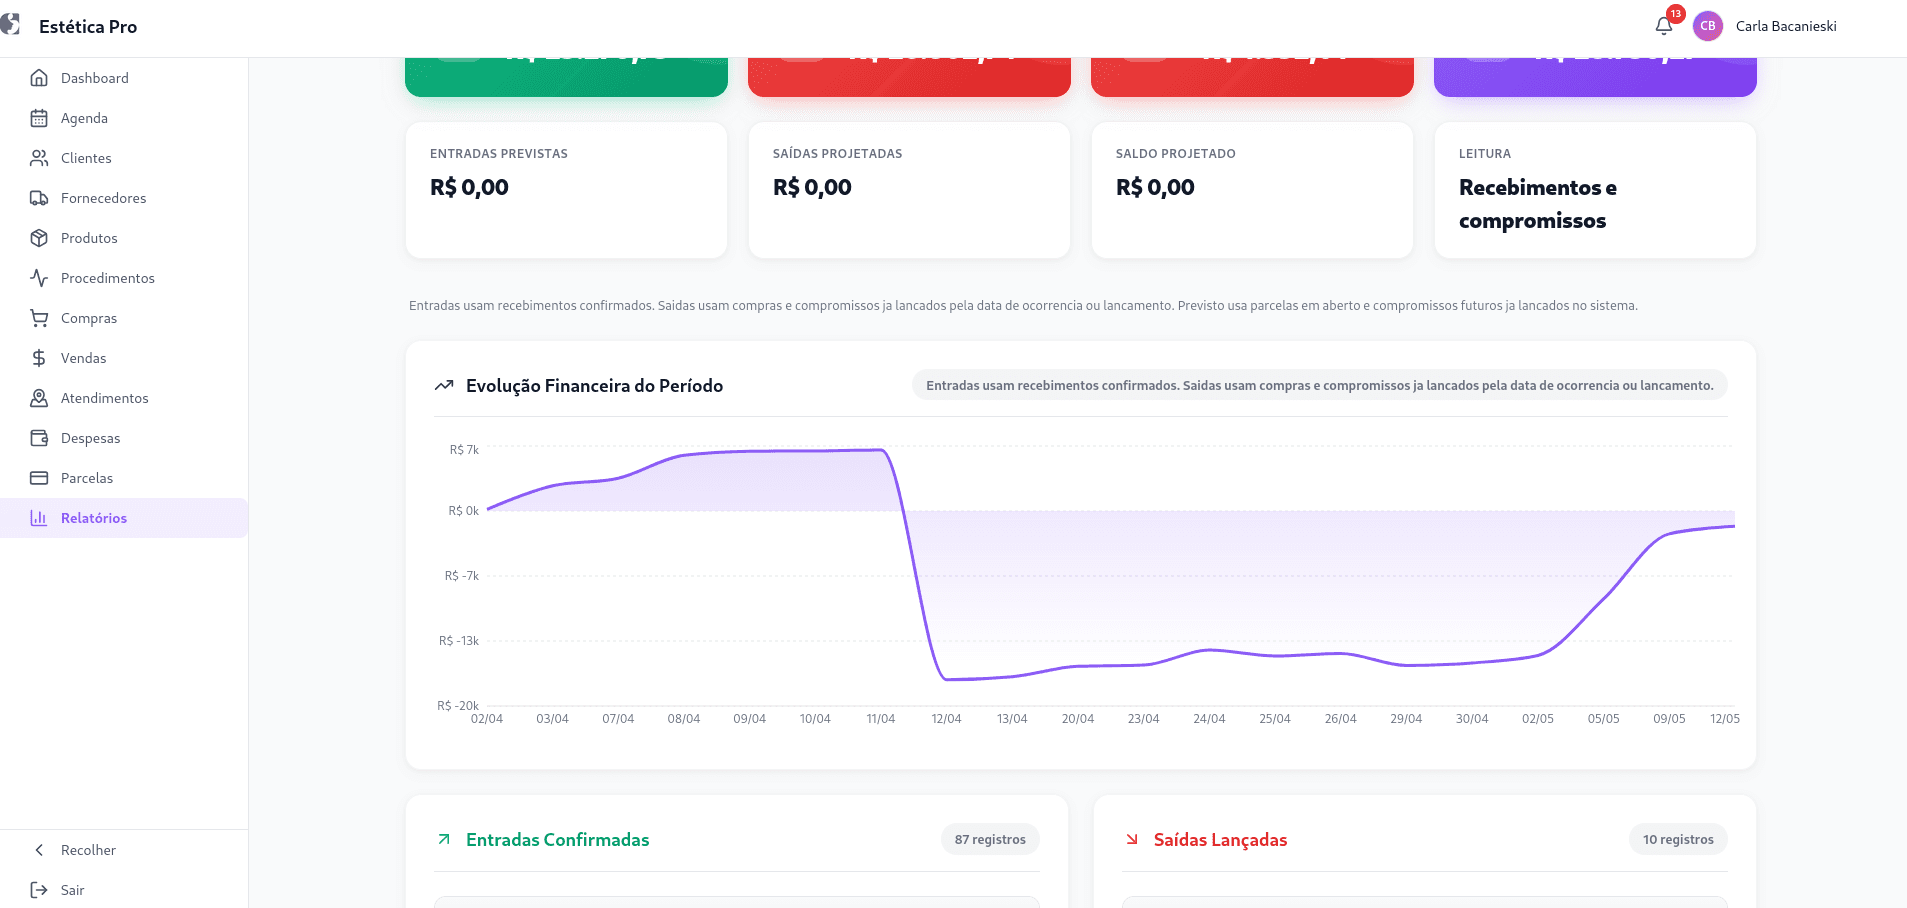Open the notifications bell icon
1907x908 pixels.
click(1664, 26)
